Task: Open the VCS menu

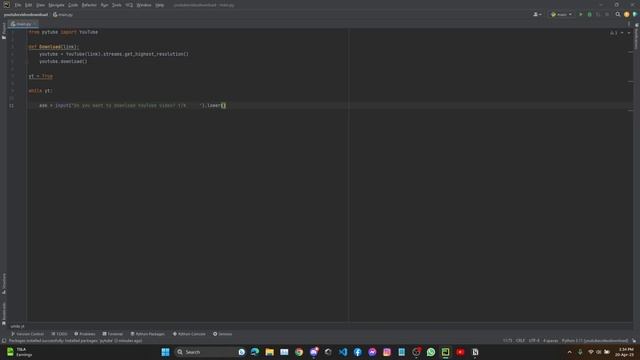Action: coord(129,5)
